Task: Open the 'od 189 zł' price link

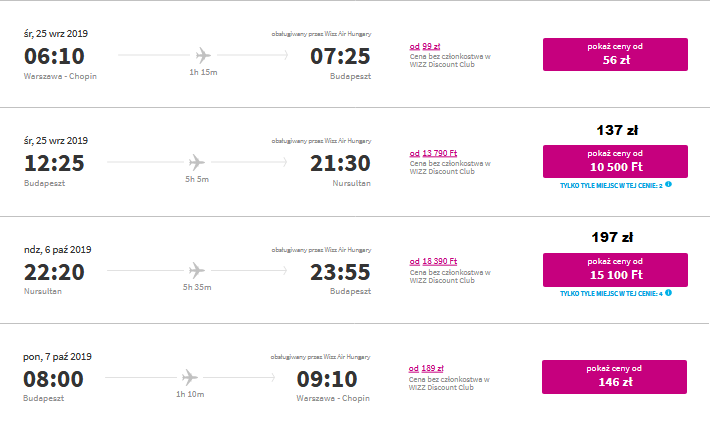Action: click(426, 368)
